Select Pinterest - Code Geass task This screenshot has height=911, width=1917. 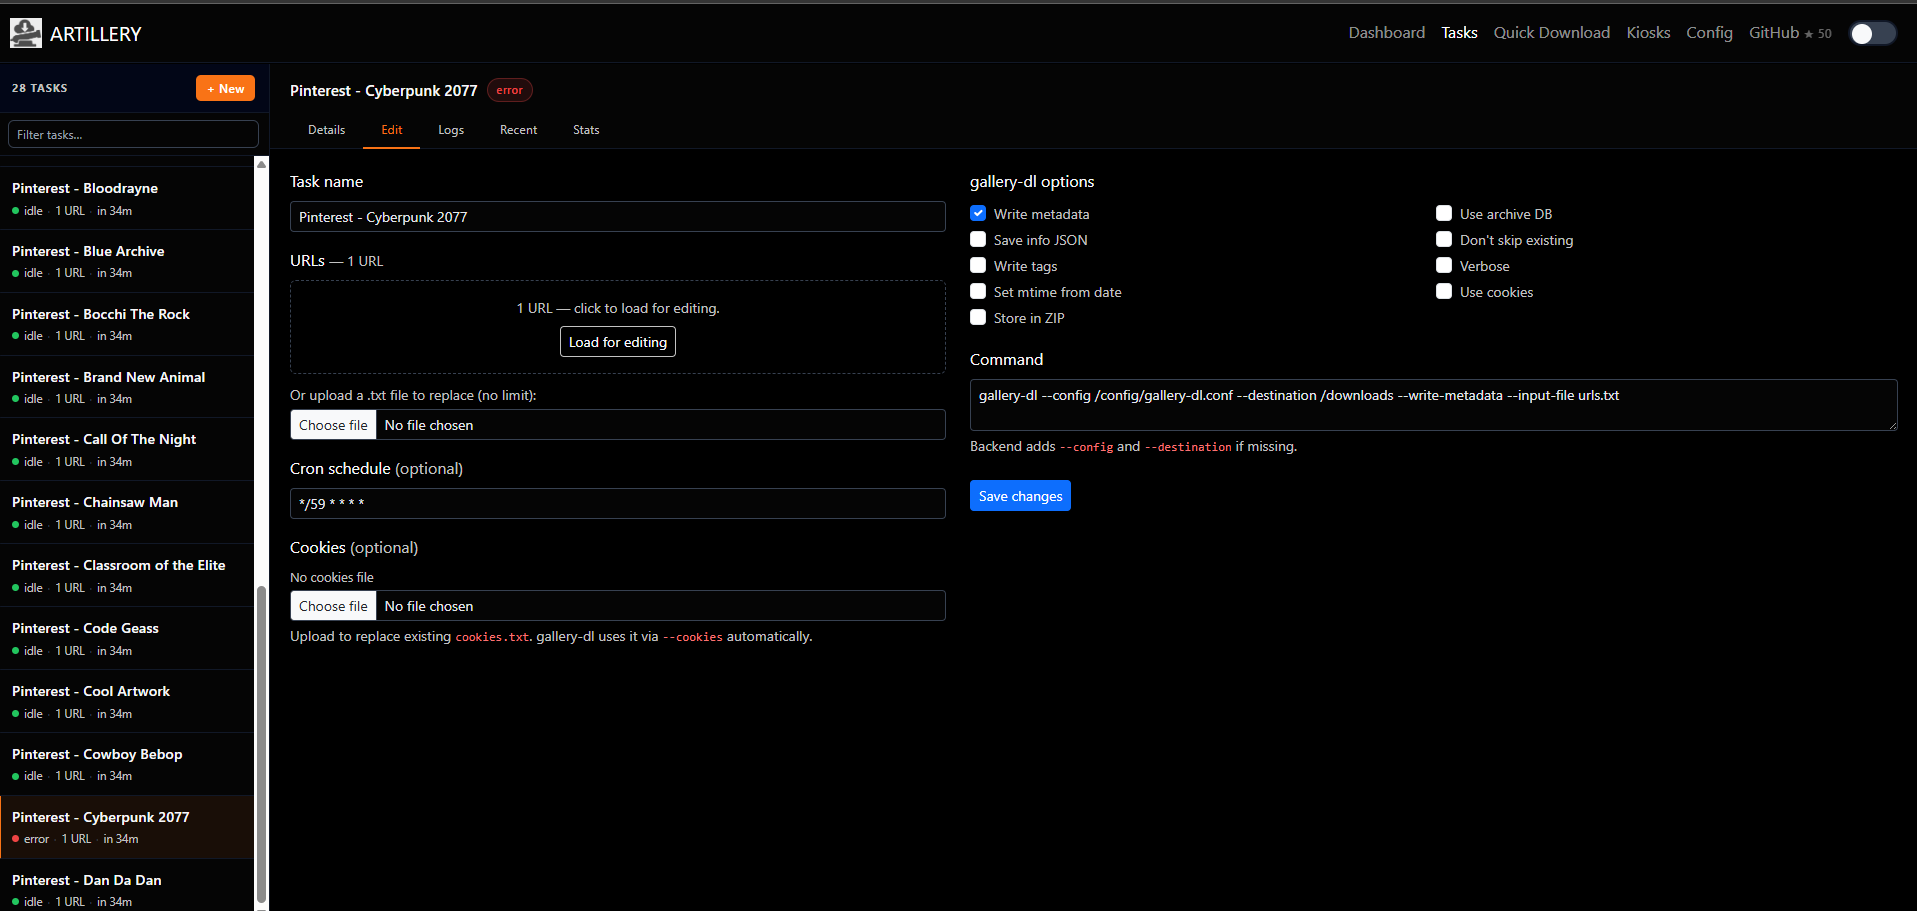[127, 638]
